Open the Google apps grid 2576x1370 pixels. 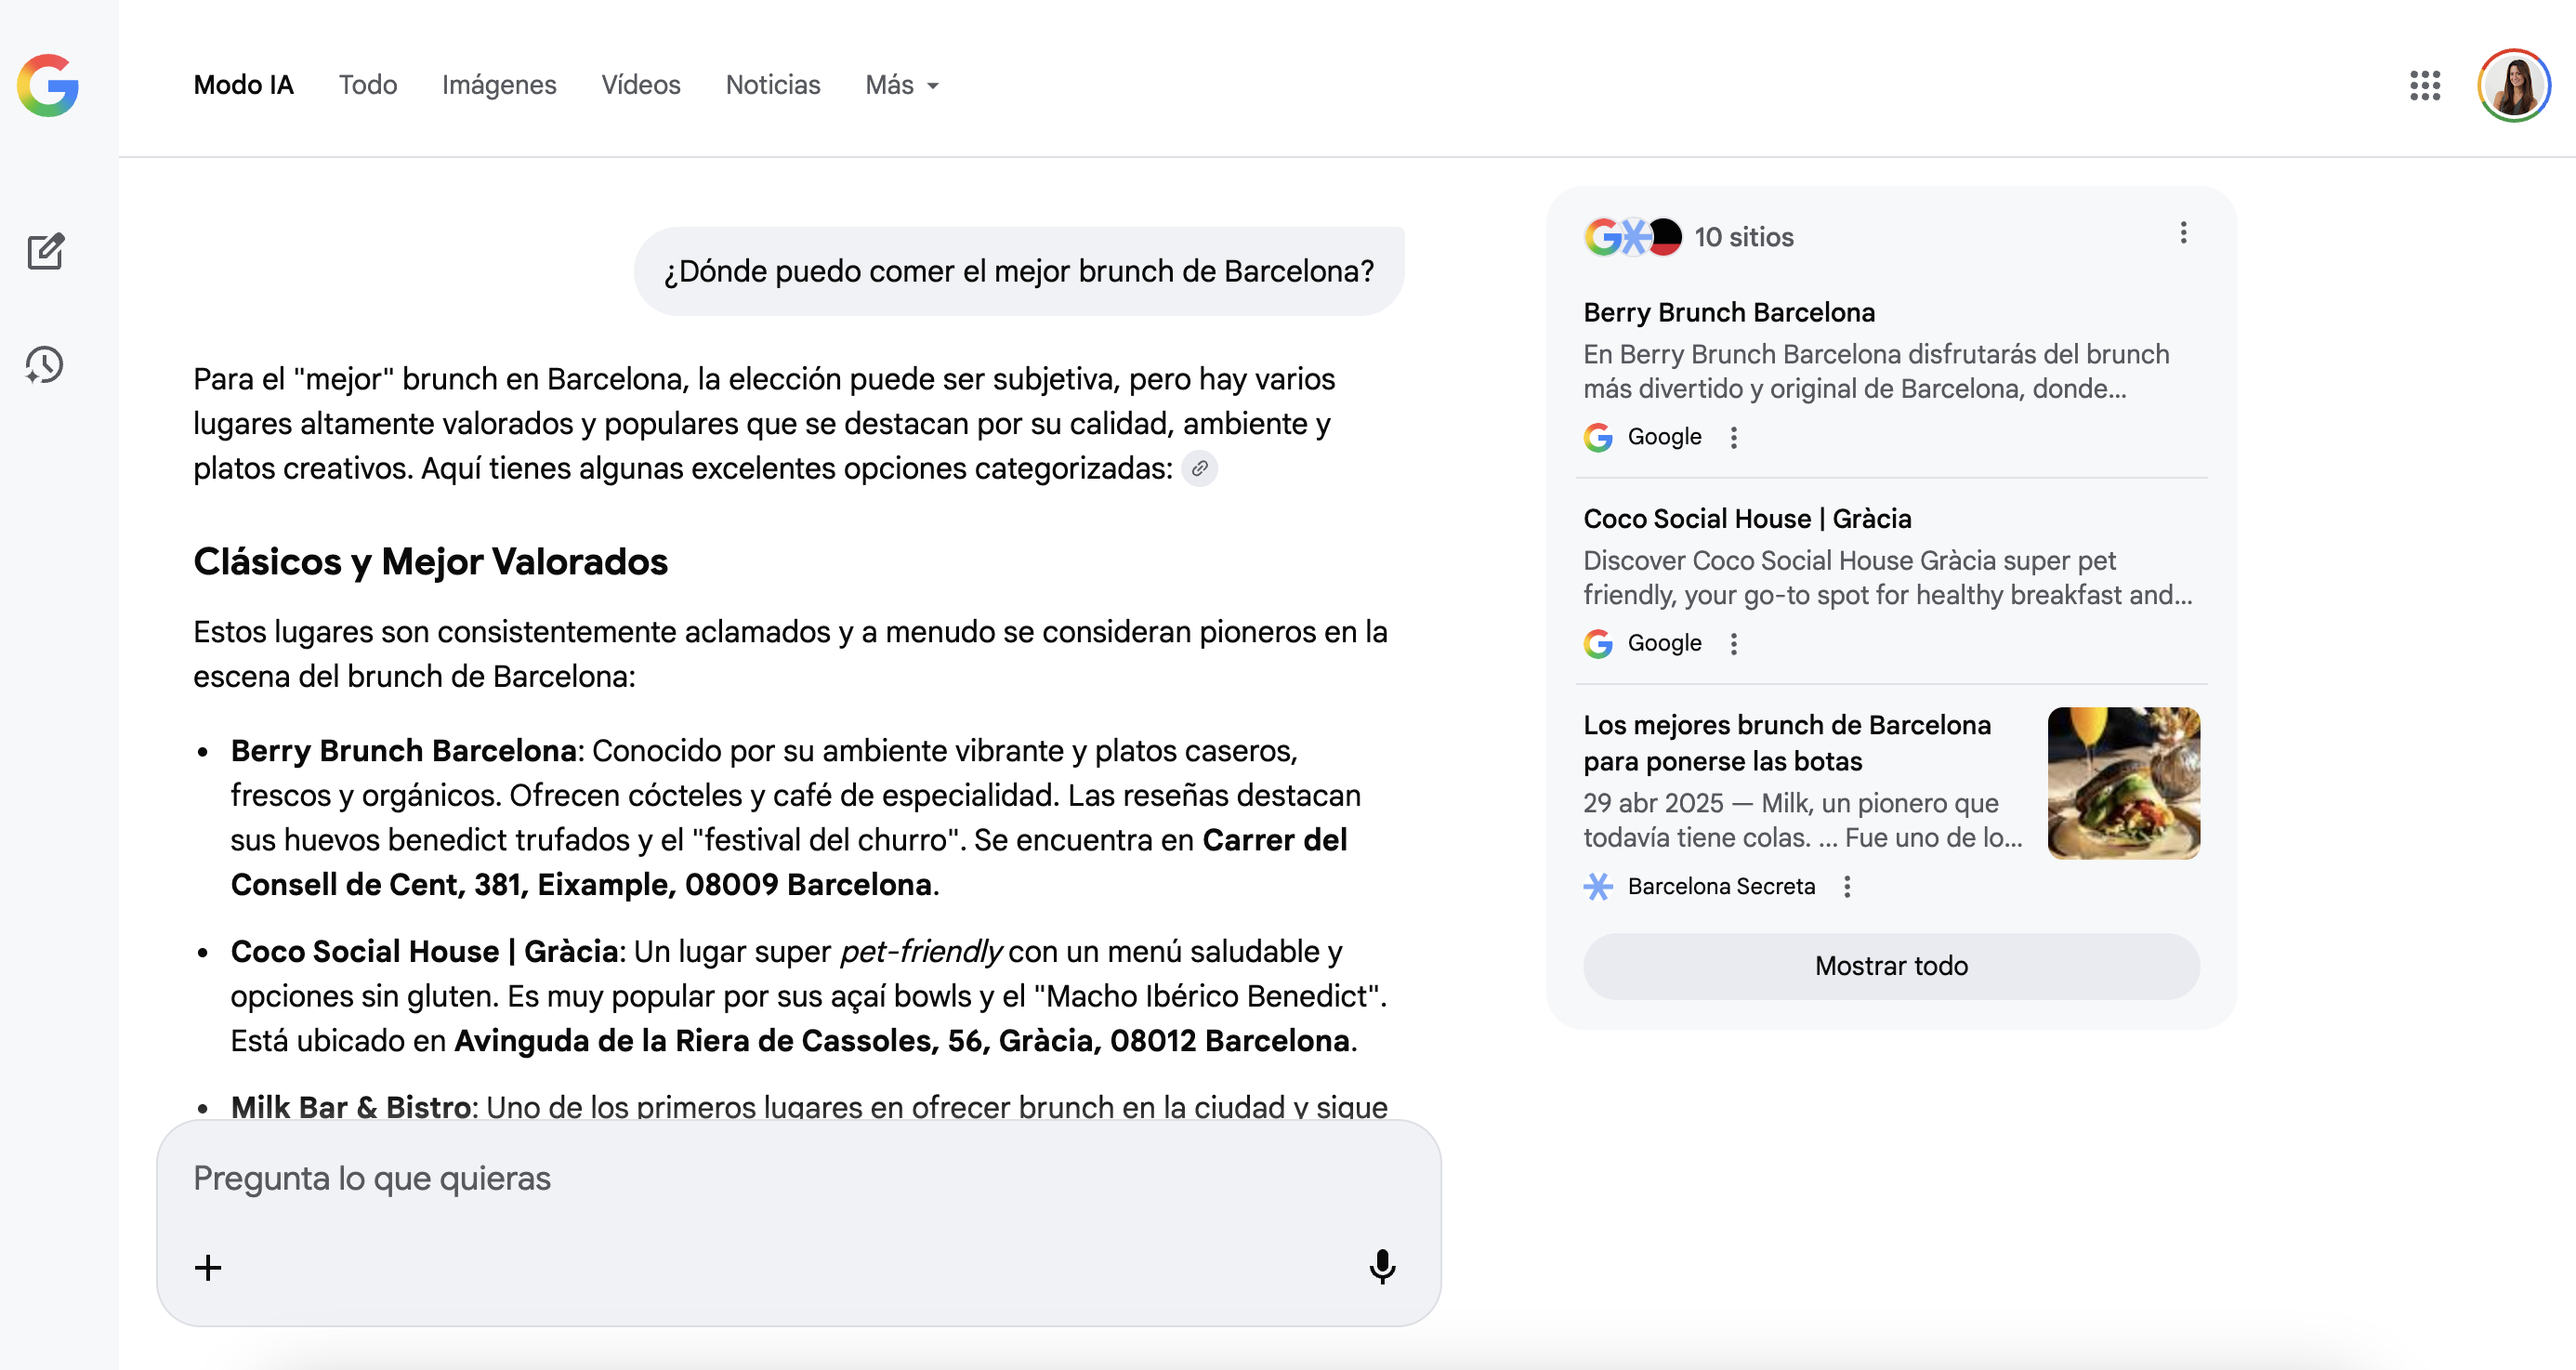(2424, 85)
